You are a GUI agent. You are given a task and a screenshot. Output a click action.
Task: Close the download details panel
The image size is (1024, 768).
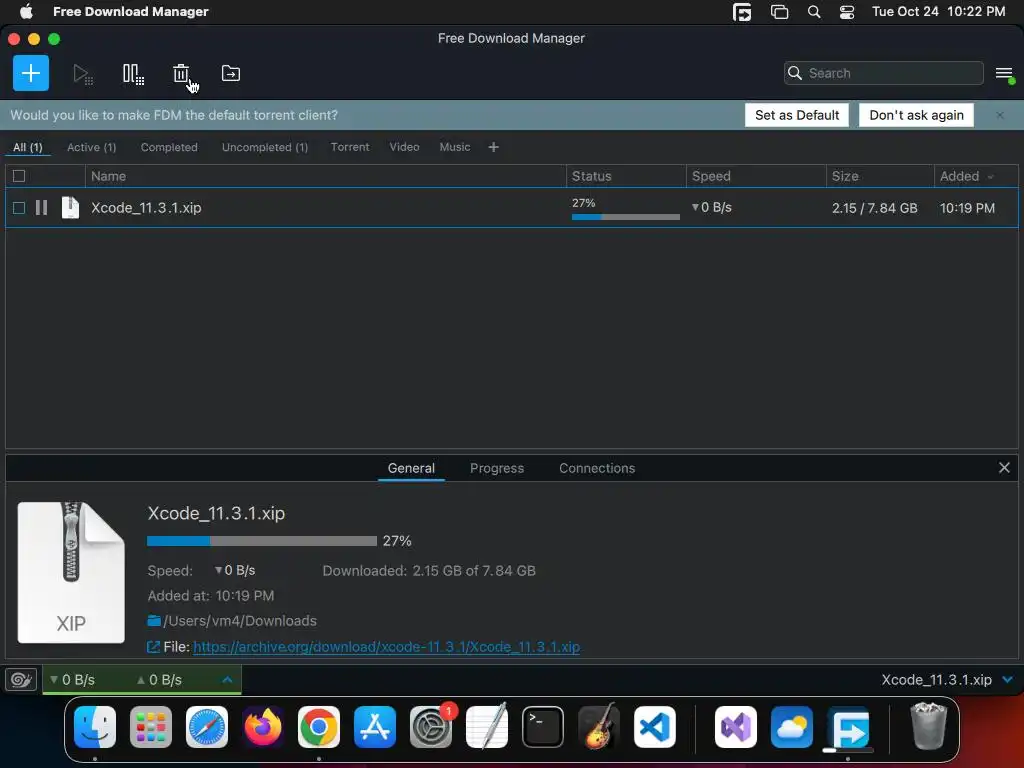point(1004,468)
